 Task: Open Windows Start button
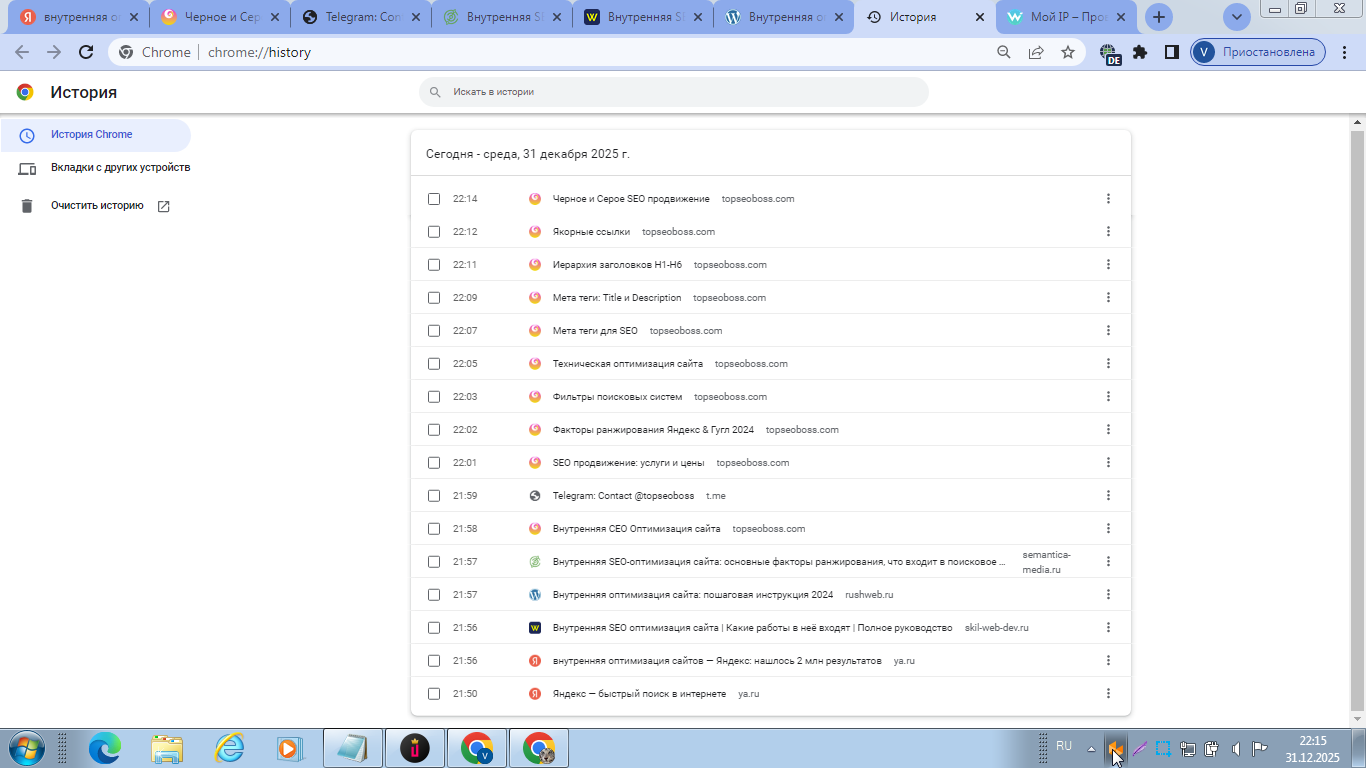[25, 748]
